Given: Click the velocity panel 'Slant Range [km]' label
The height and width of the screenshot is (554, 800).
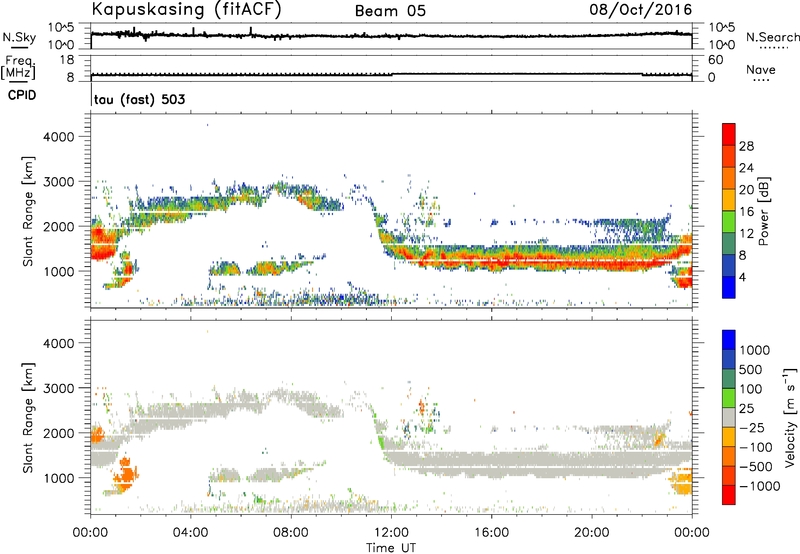Looking at the screenshot, I should click(28, 418).
